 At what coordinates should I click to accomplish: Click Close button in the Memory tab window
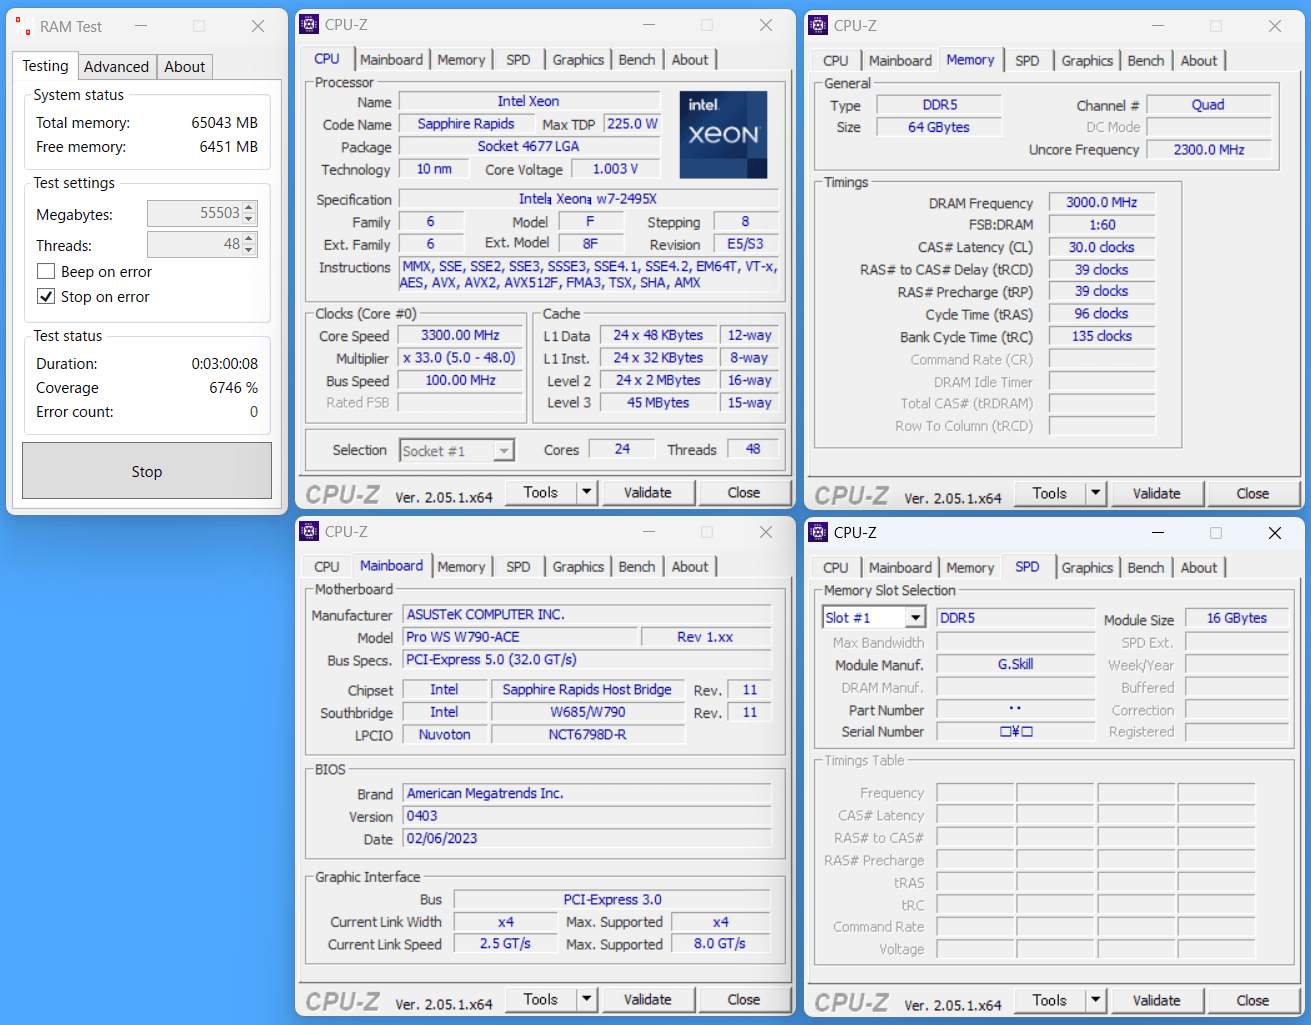pyautogui.click(x=1253, y=493)
